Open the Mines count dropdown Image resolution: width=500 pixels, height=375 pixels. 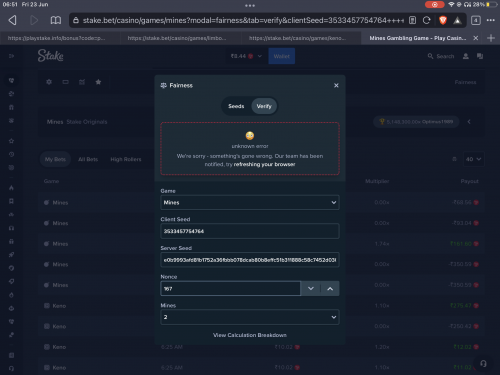(250, 317)
